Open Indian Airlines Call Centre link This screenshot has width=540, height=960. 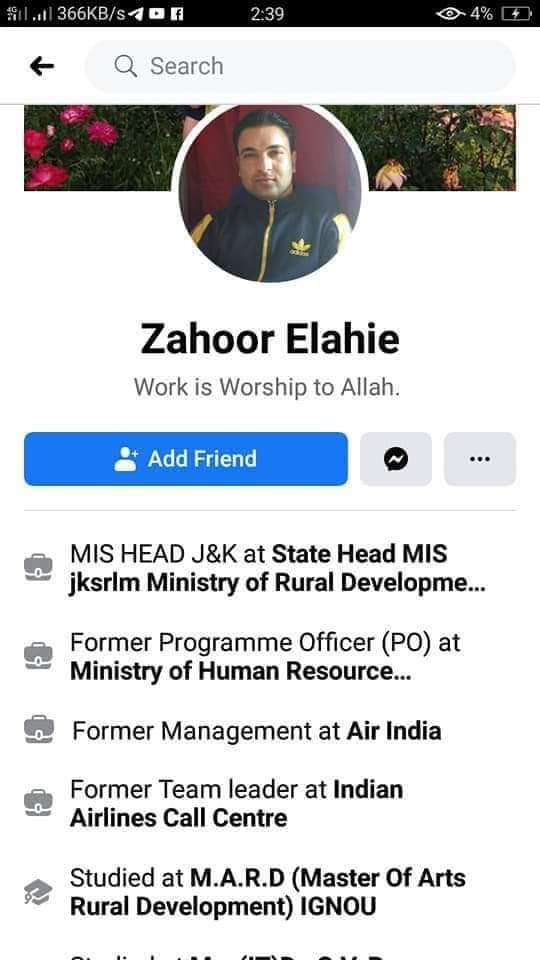236,803
